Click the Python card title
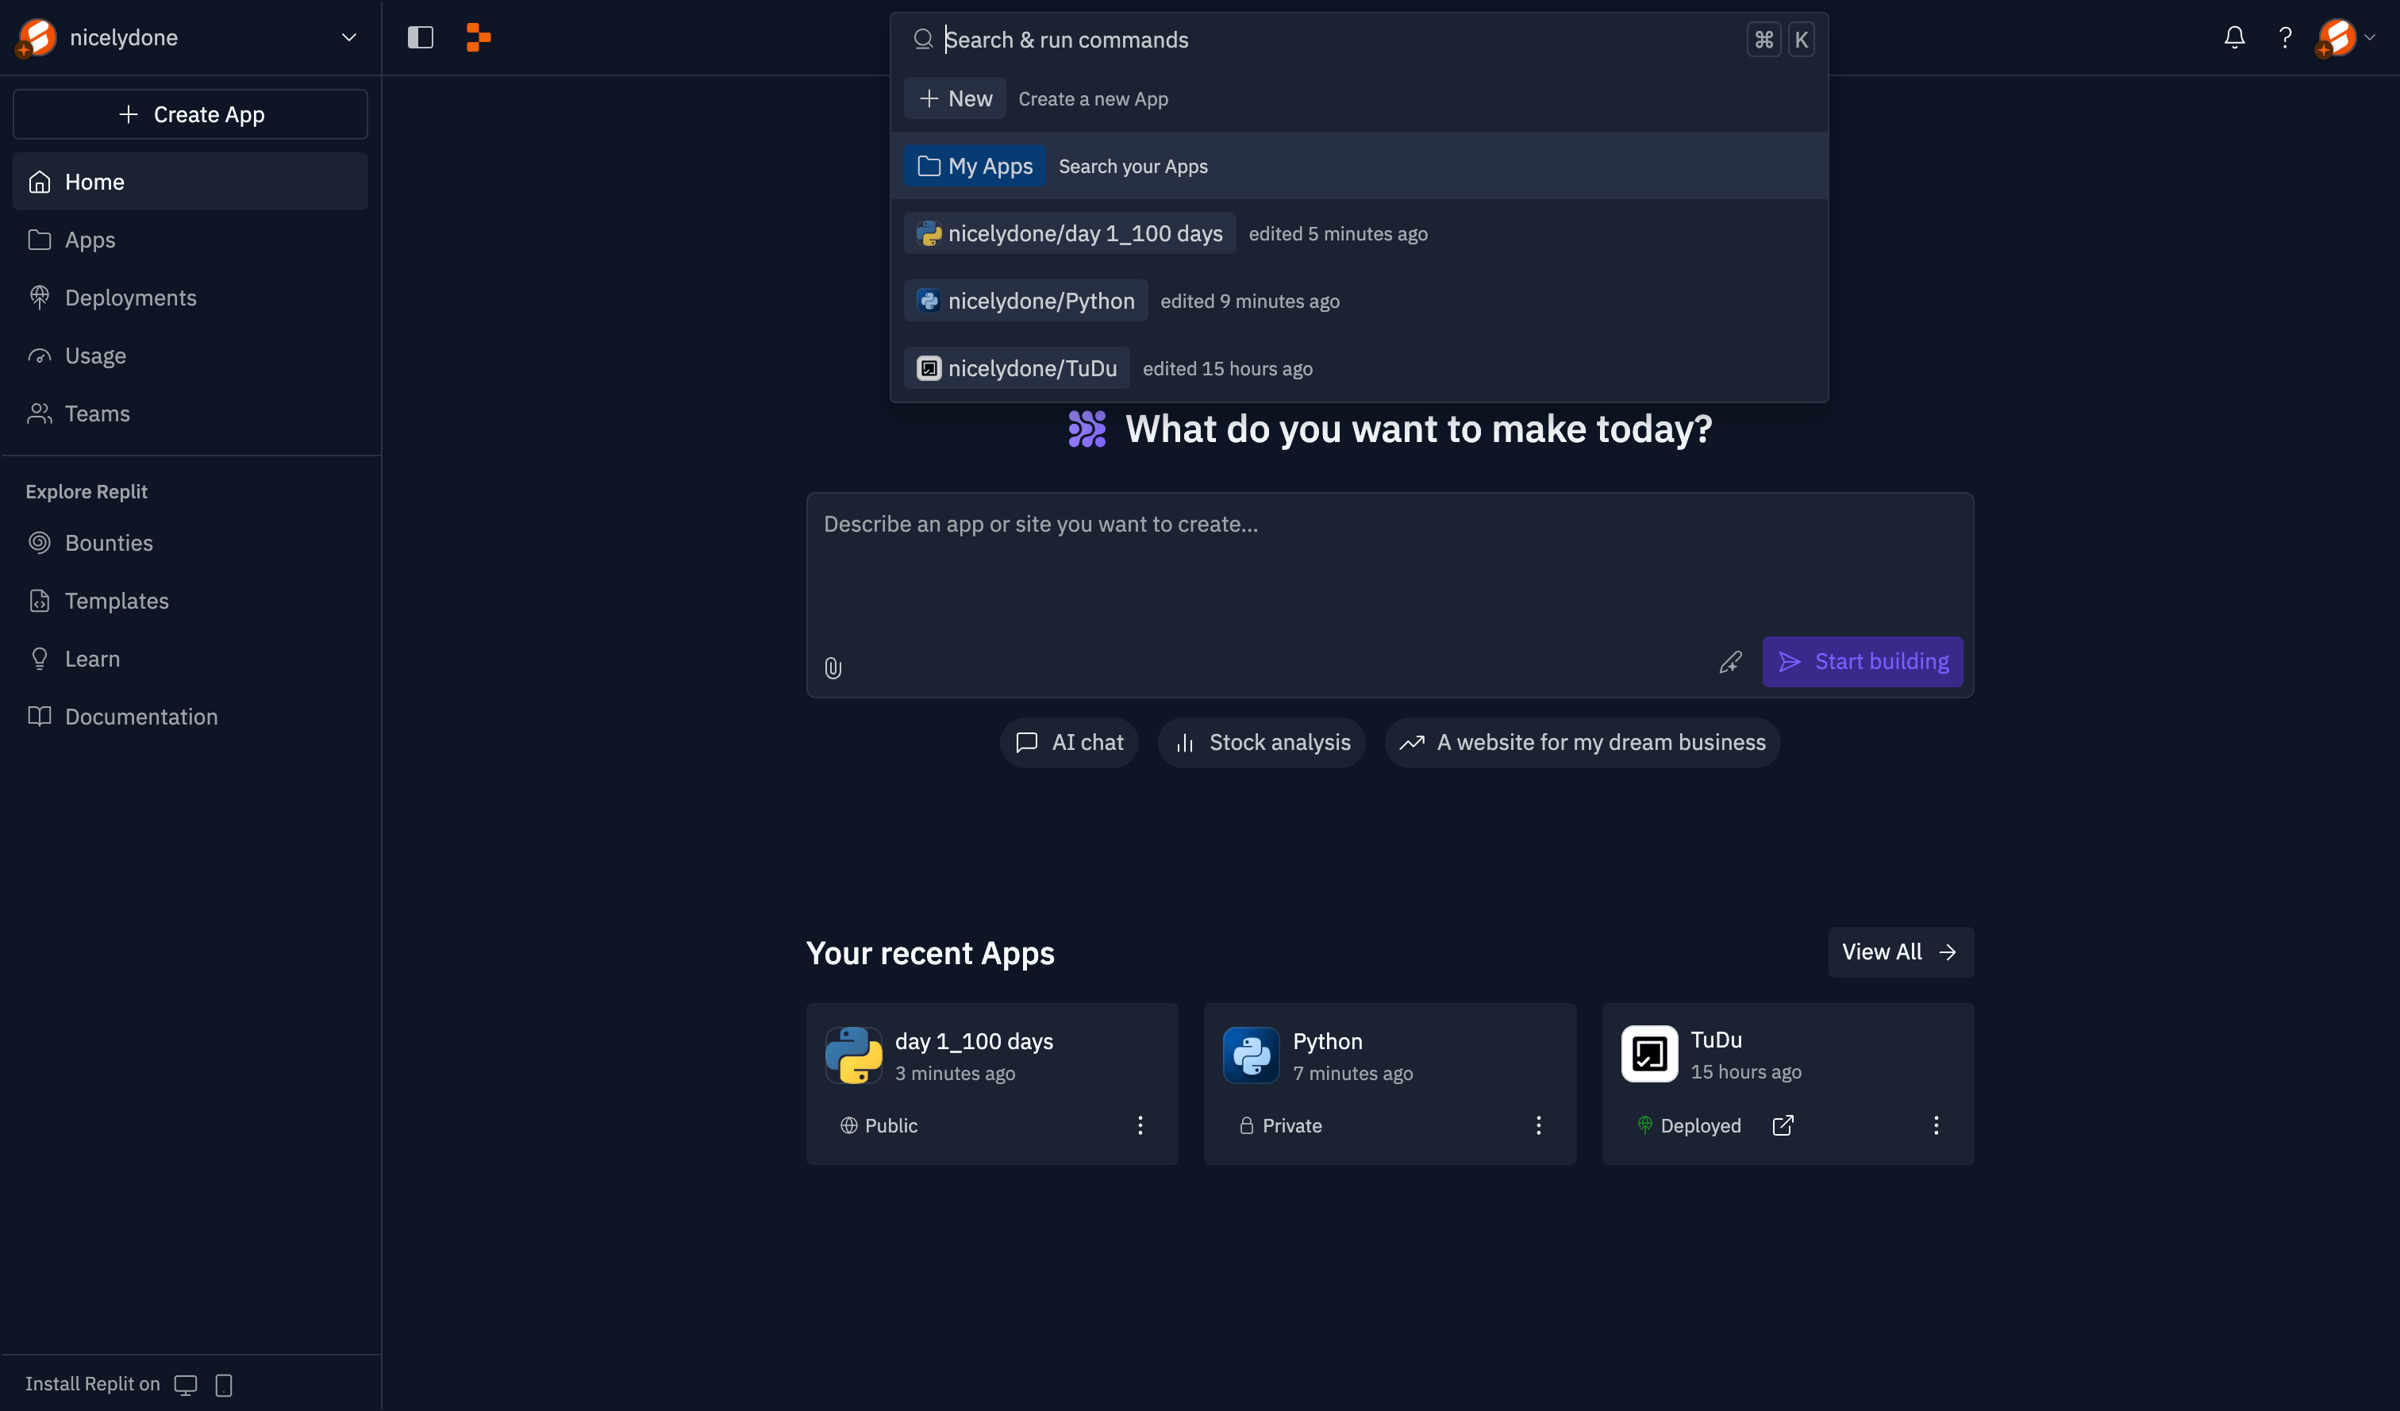The image size is (2400, 1411). click(1327, 1042)
